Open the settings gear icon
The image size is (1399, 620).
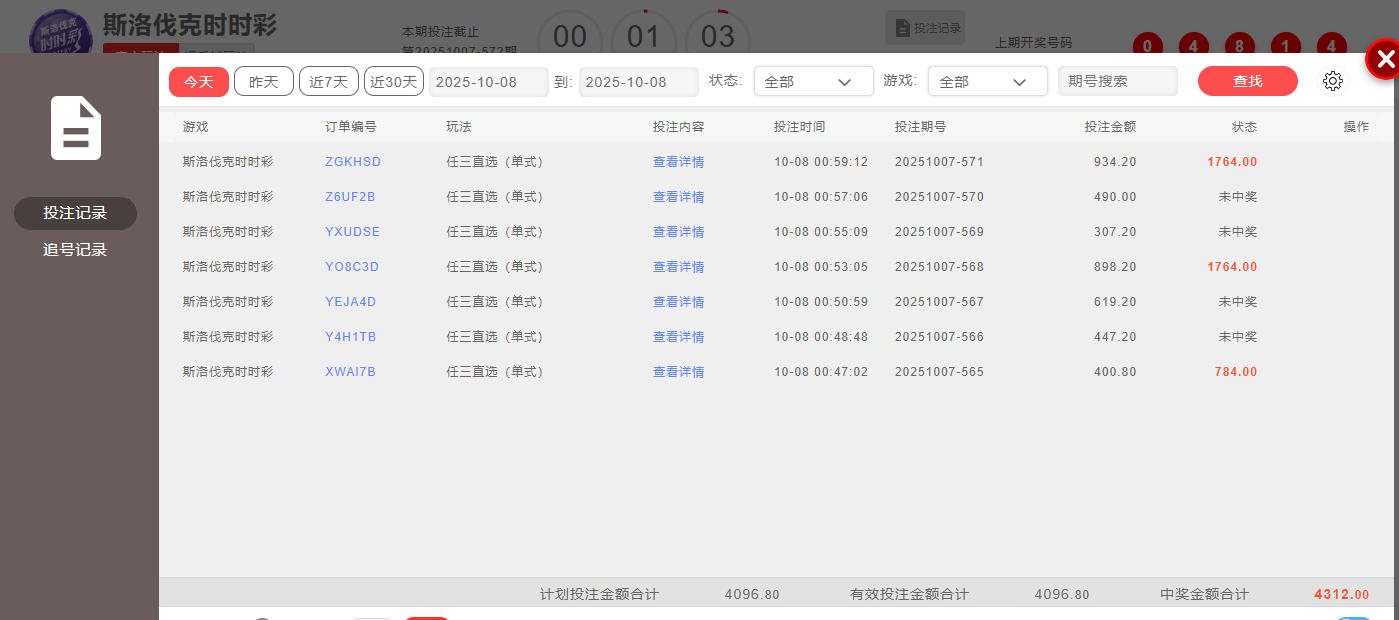coord(1332,82)
